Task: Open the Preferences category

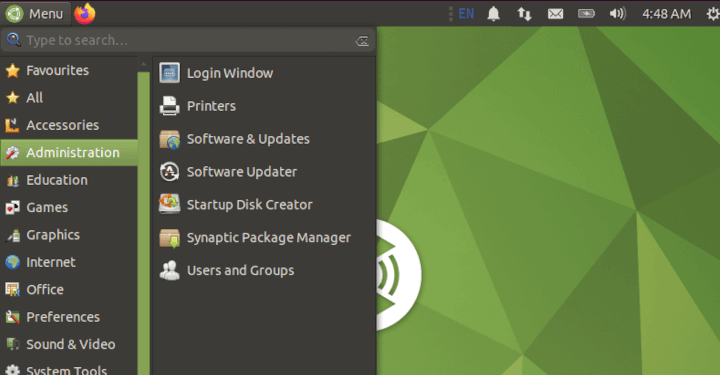Action: point(69,317)
